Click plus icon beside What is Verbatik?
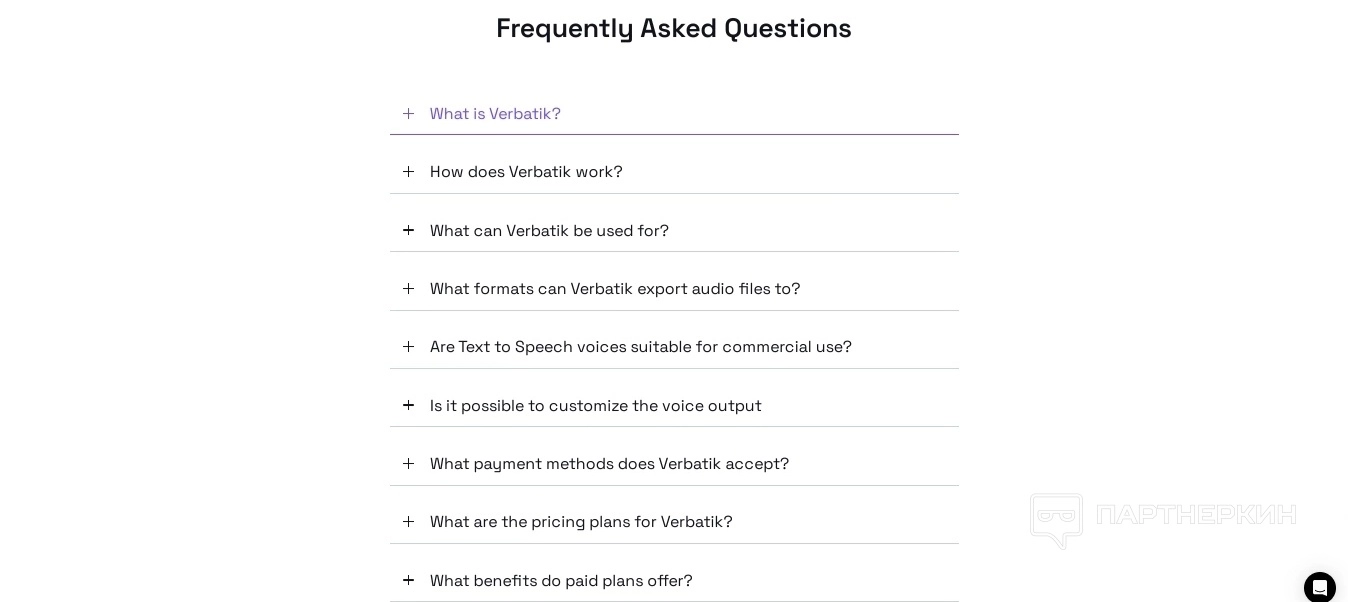The image size is (1348, 602). 408,114
